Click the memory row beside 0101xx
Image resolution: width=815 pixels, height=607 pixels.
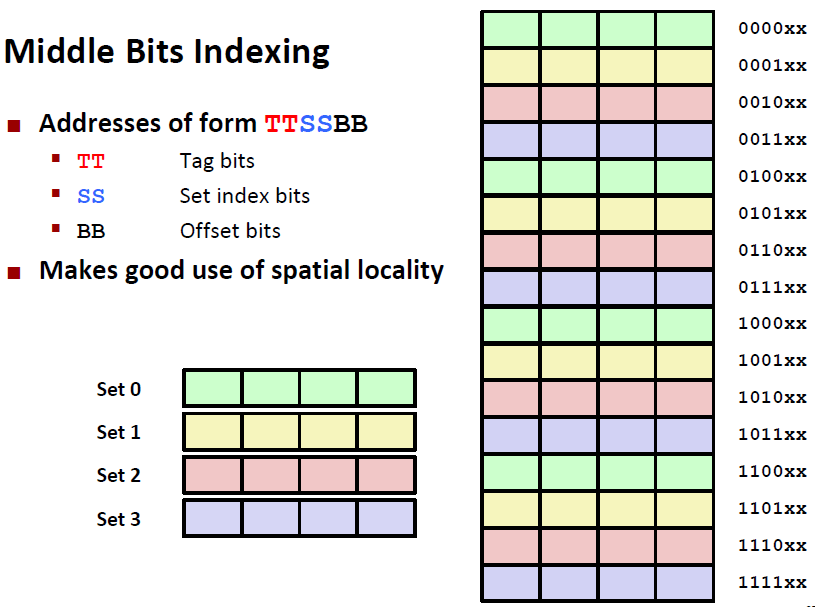click(598, 214)
